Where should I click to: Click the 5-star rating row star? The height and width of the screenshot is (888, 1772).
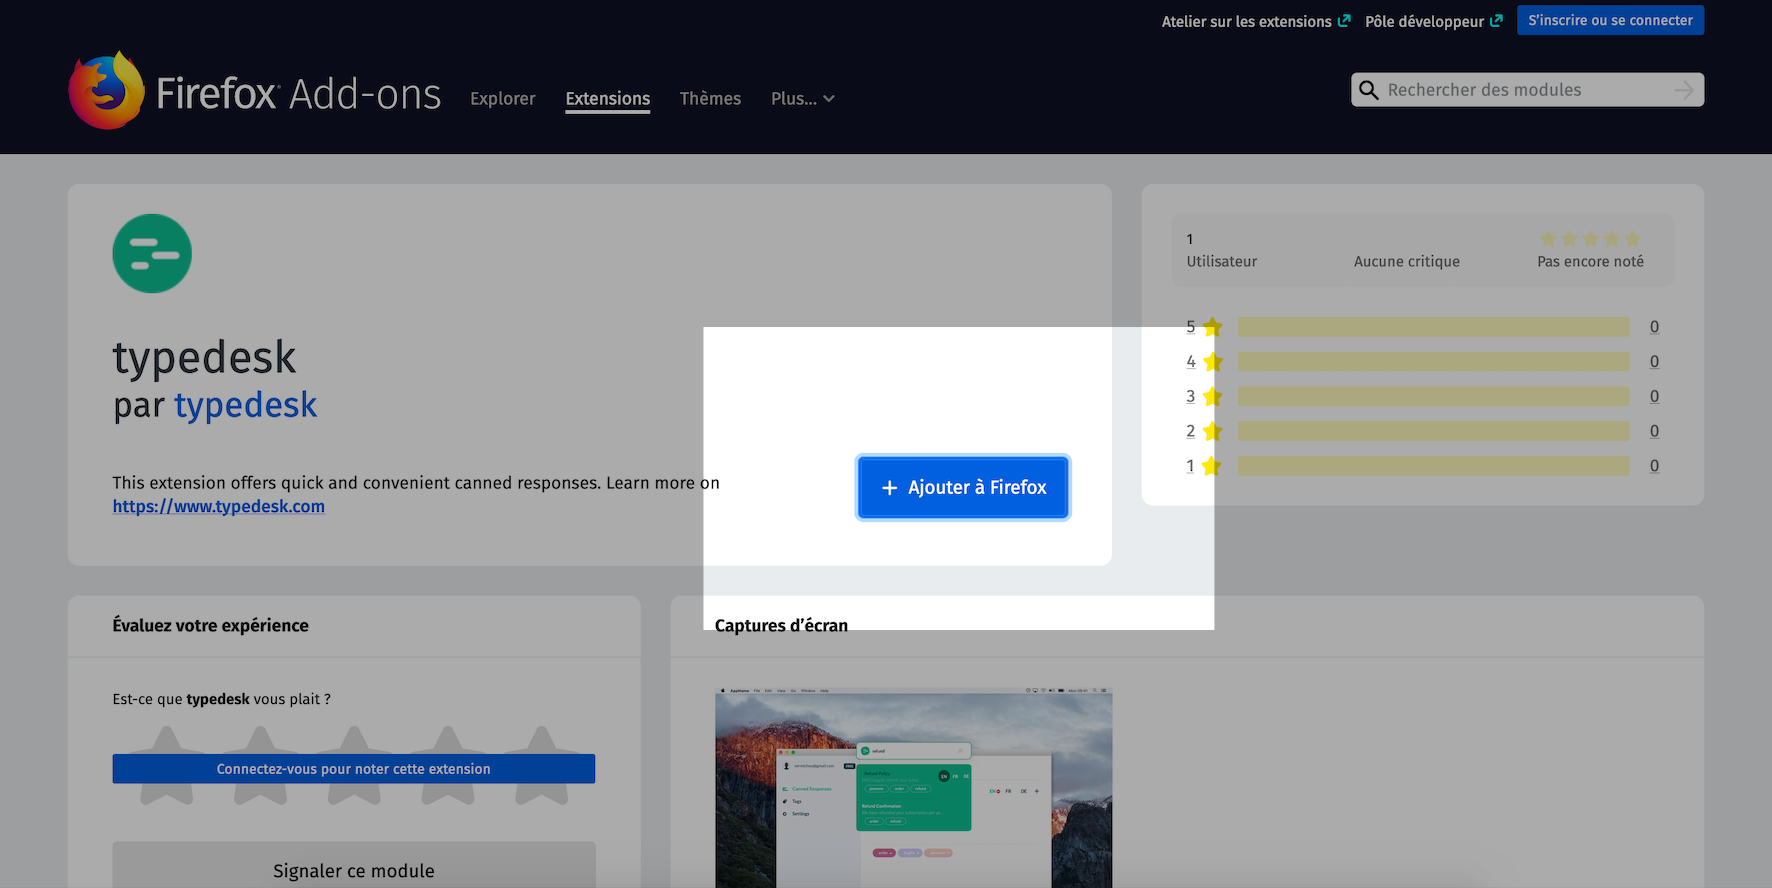1212,327
